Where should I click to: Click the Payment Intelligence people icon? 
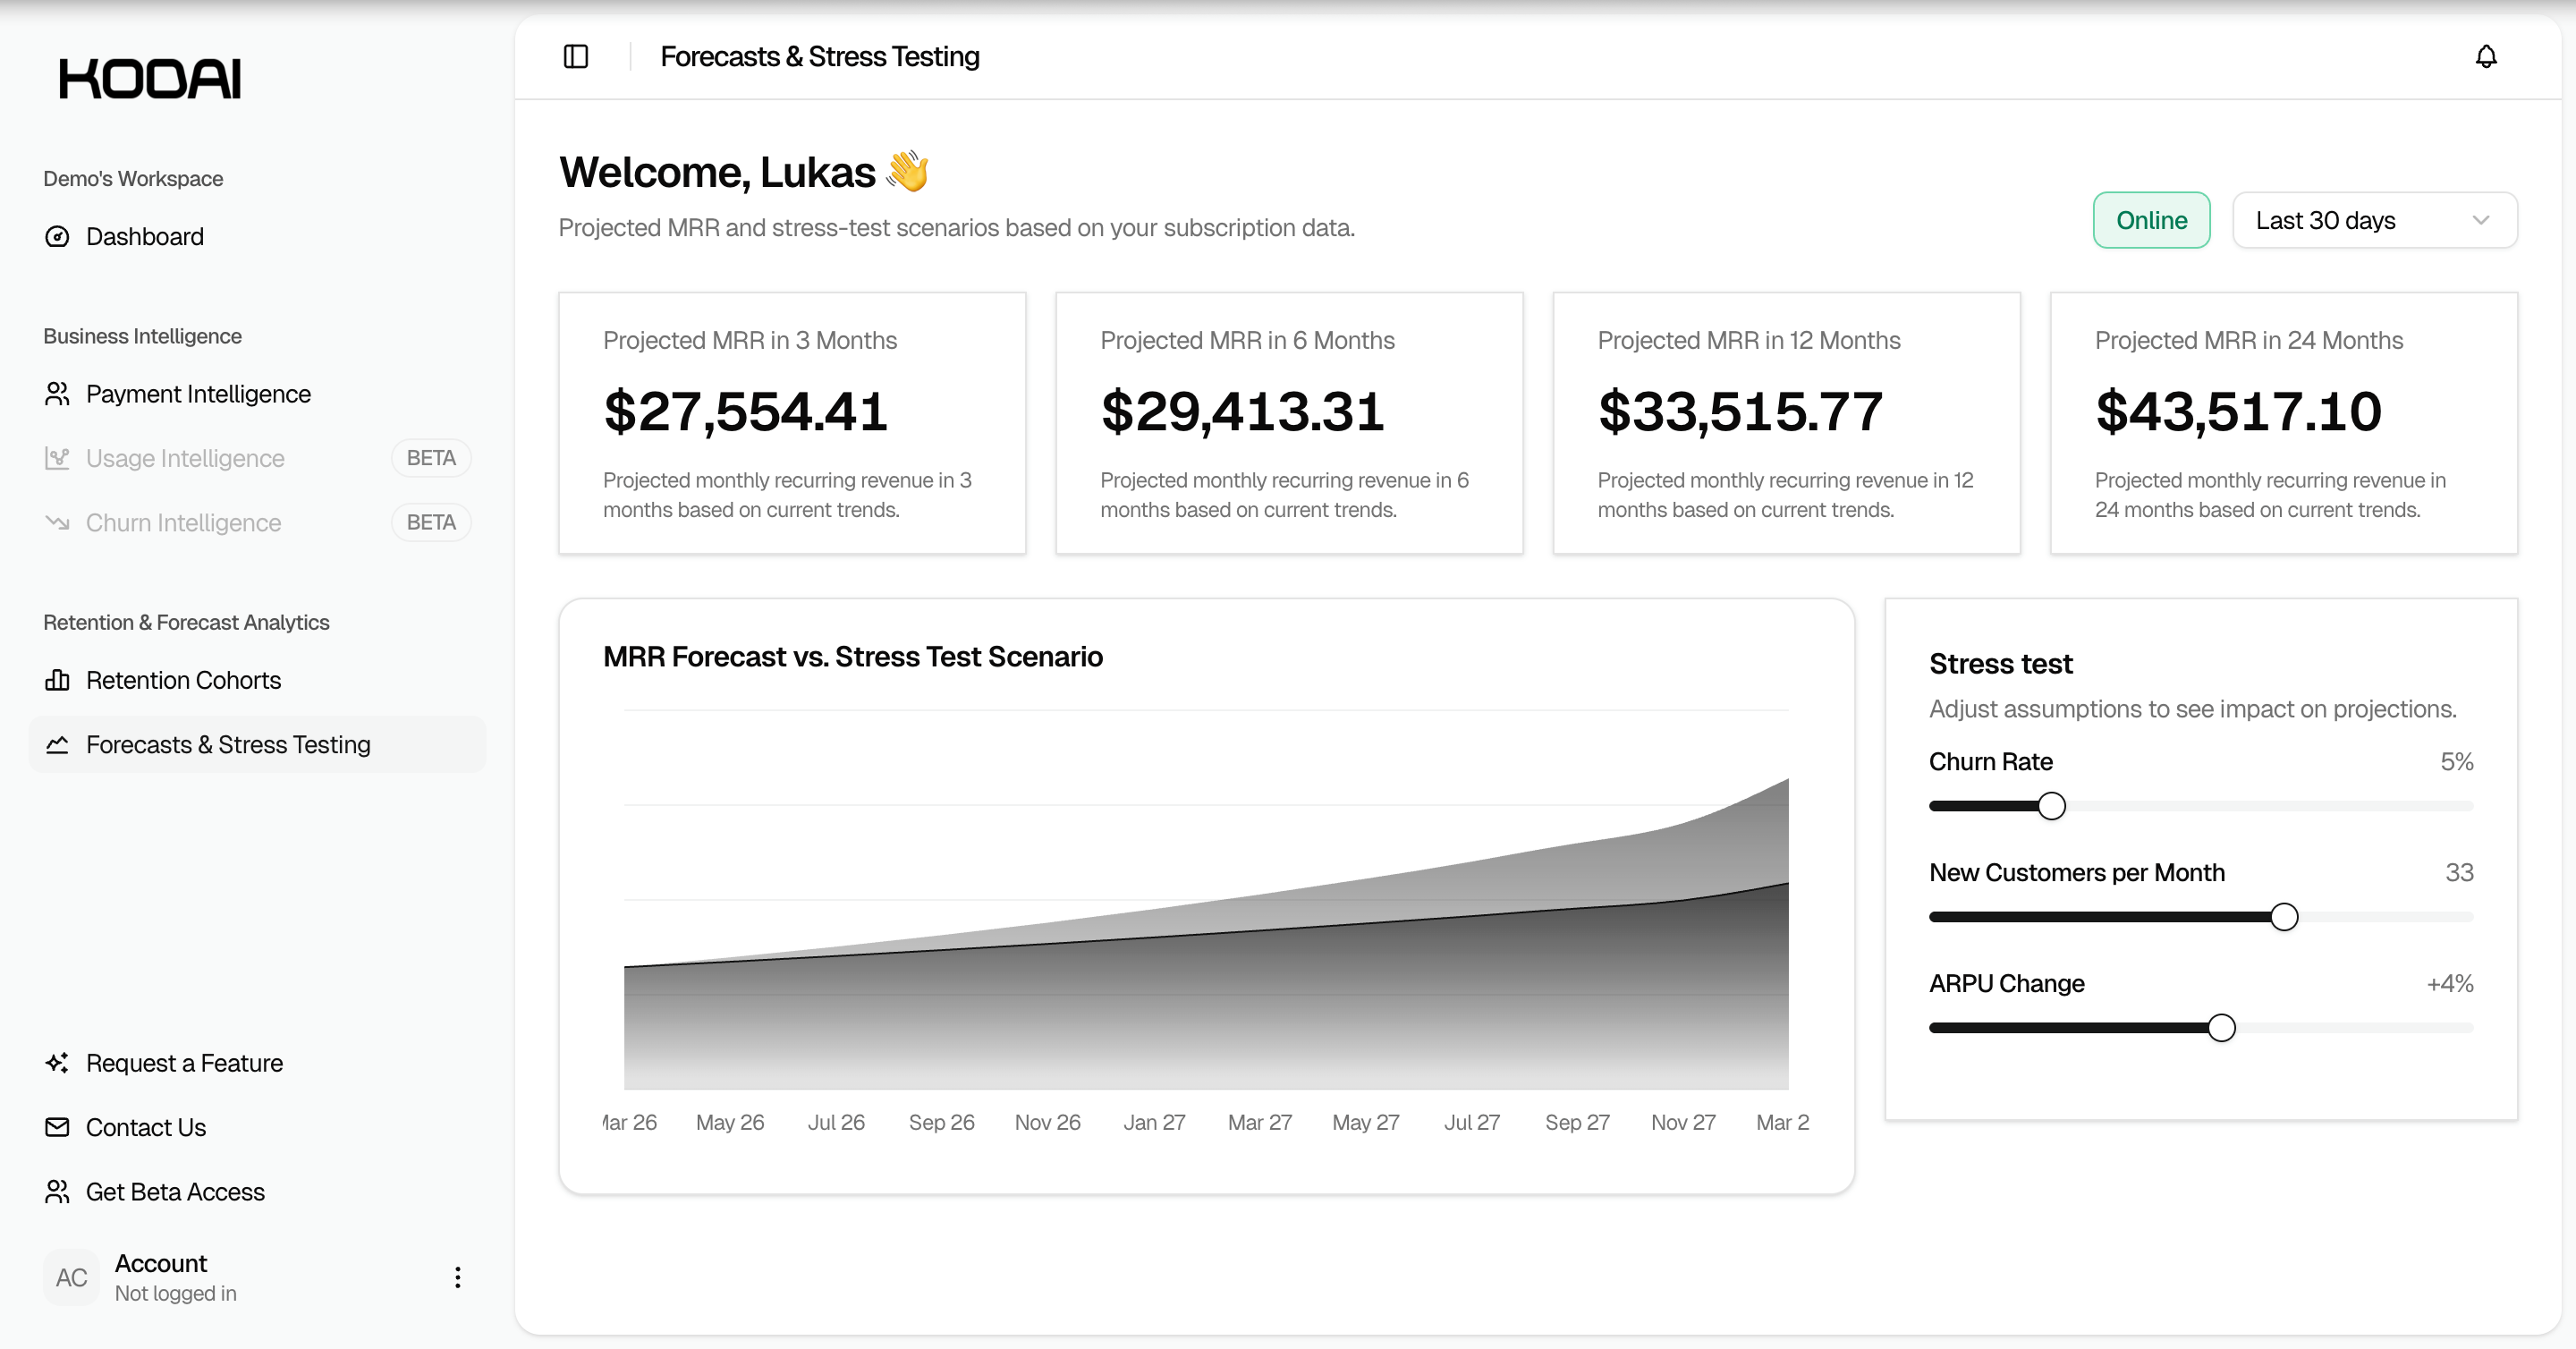pyautogui.click(x=57, y=394)
